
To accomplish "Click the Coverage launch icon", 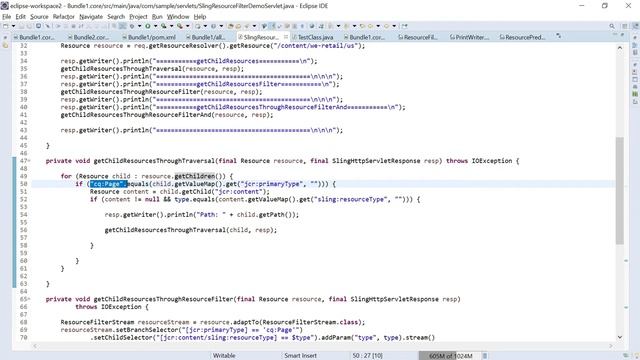I will pos(164,26).
